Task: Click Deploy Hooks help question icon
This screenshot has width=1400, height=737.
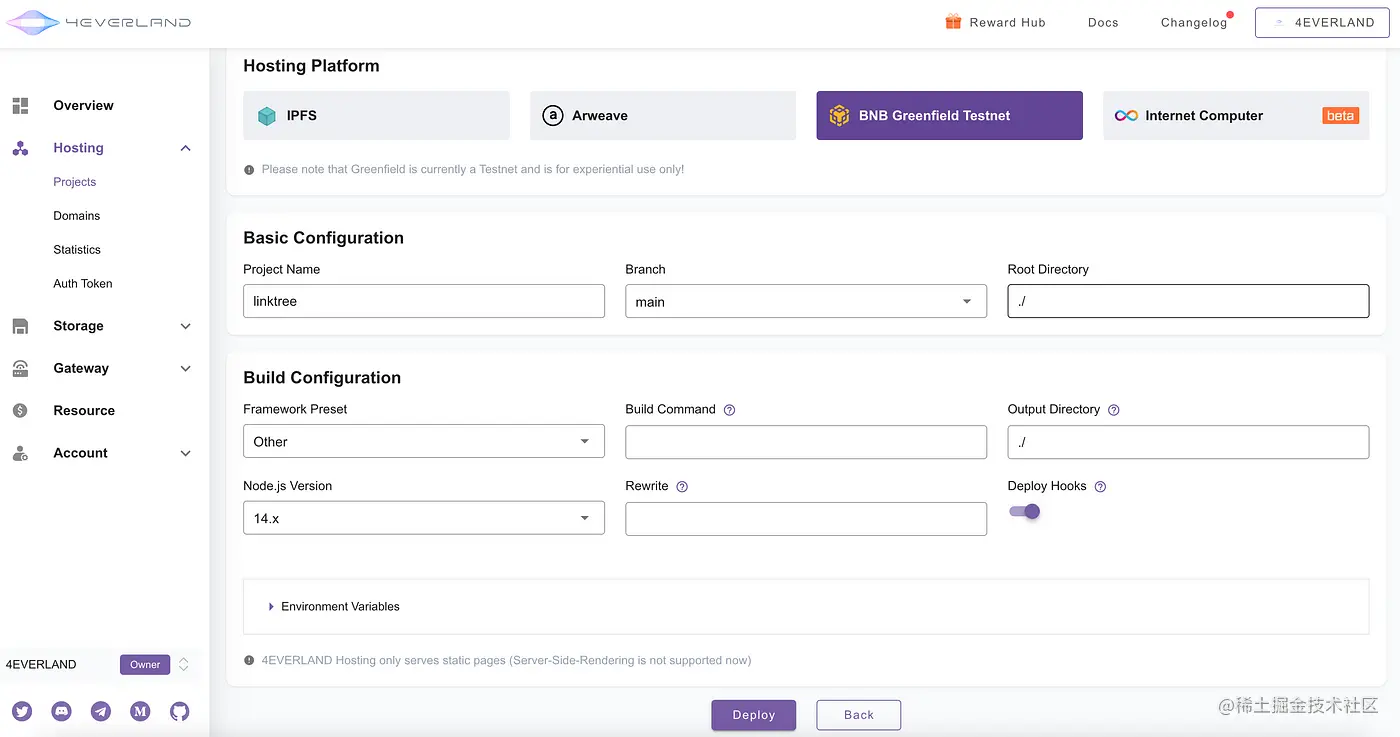Action: (x=1100, y=487)
